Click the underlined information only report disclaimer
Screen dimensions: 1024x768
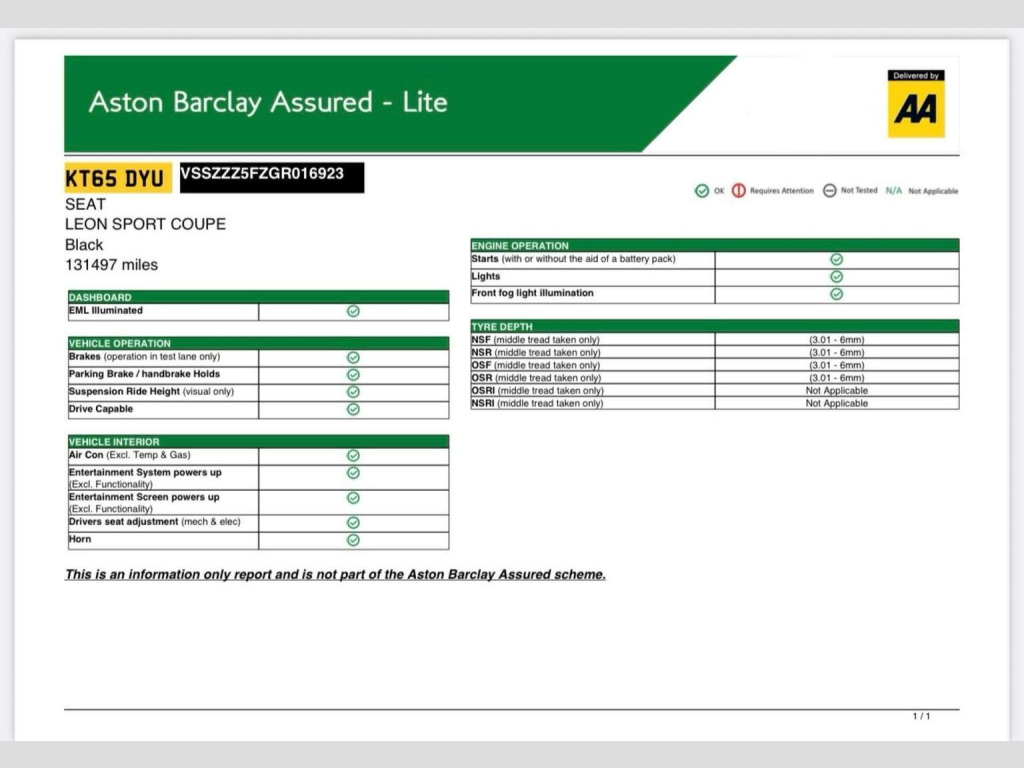coord(335,575)
